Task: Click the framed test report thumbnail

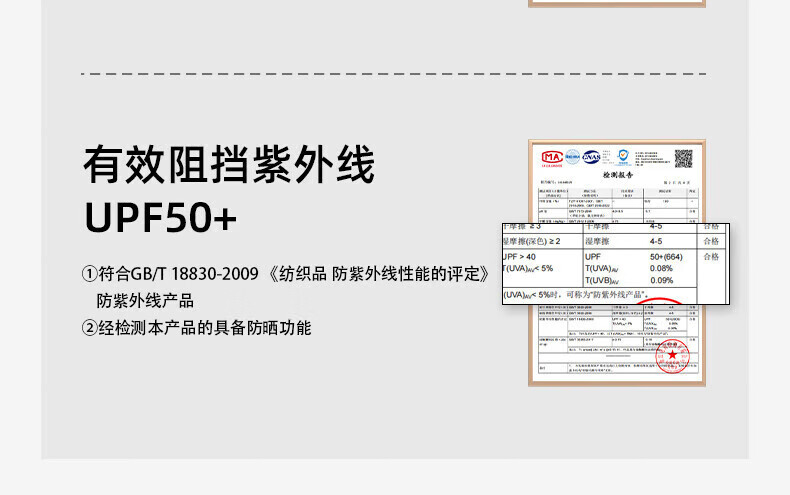Action: pyautogui.click(x=617, y=263)
